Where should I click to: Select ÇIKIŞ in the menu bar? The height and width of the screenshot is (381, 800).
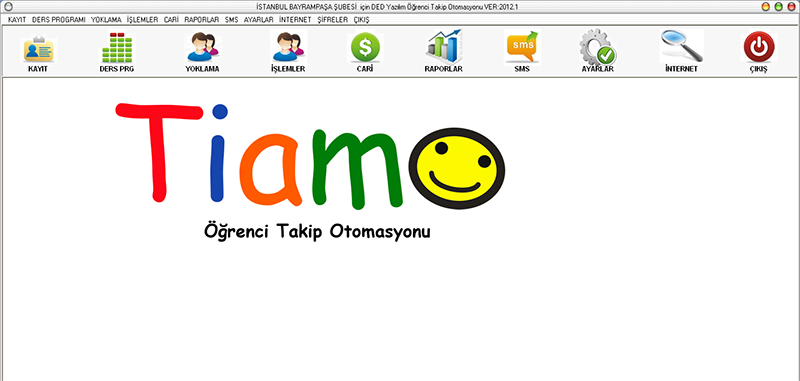pos(361,20)
